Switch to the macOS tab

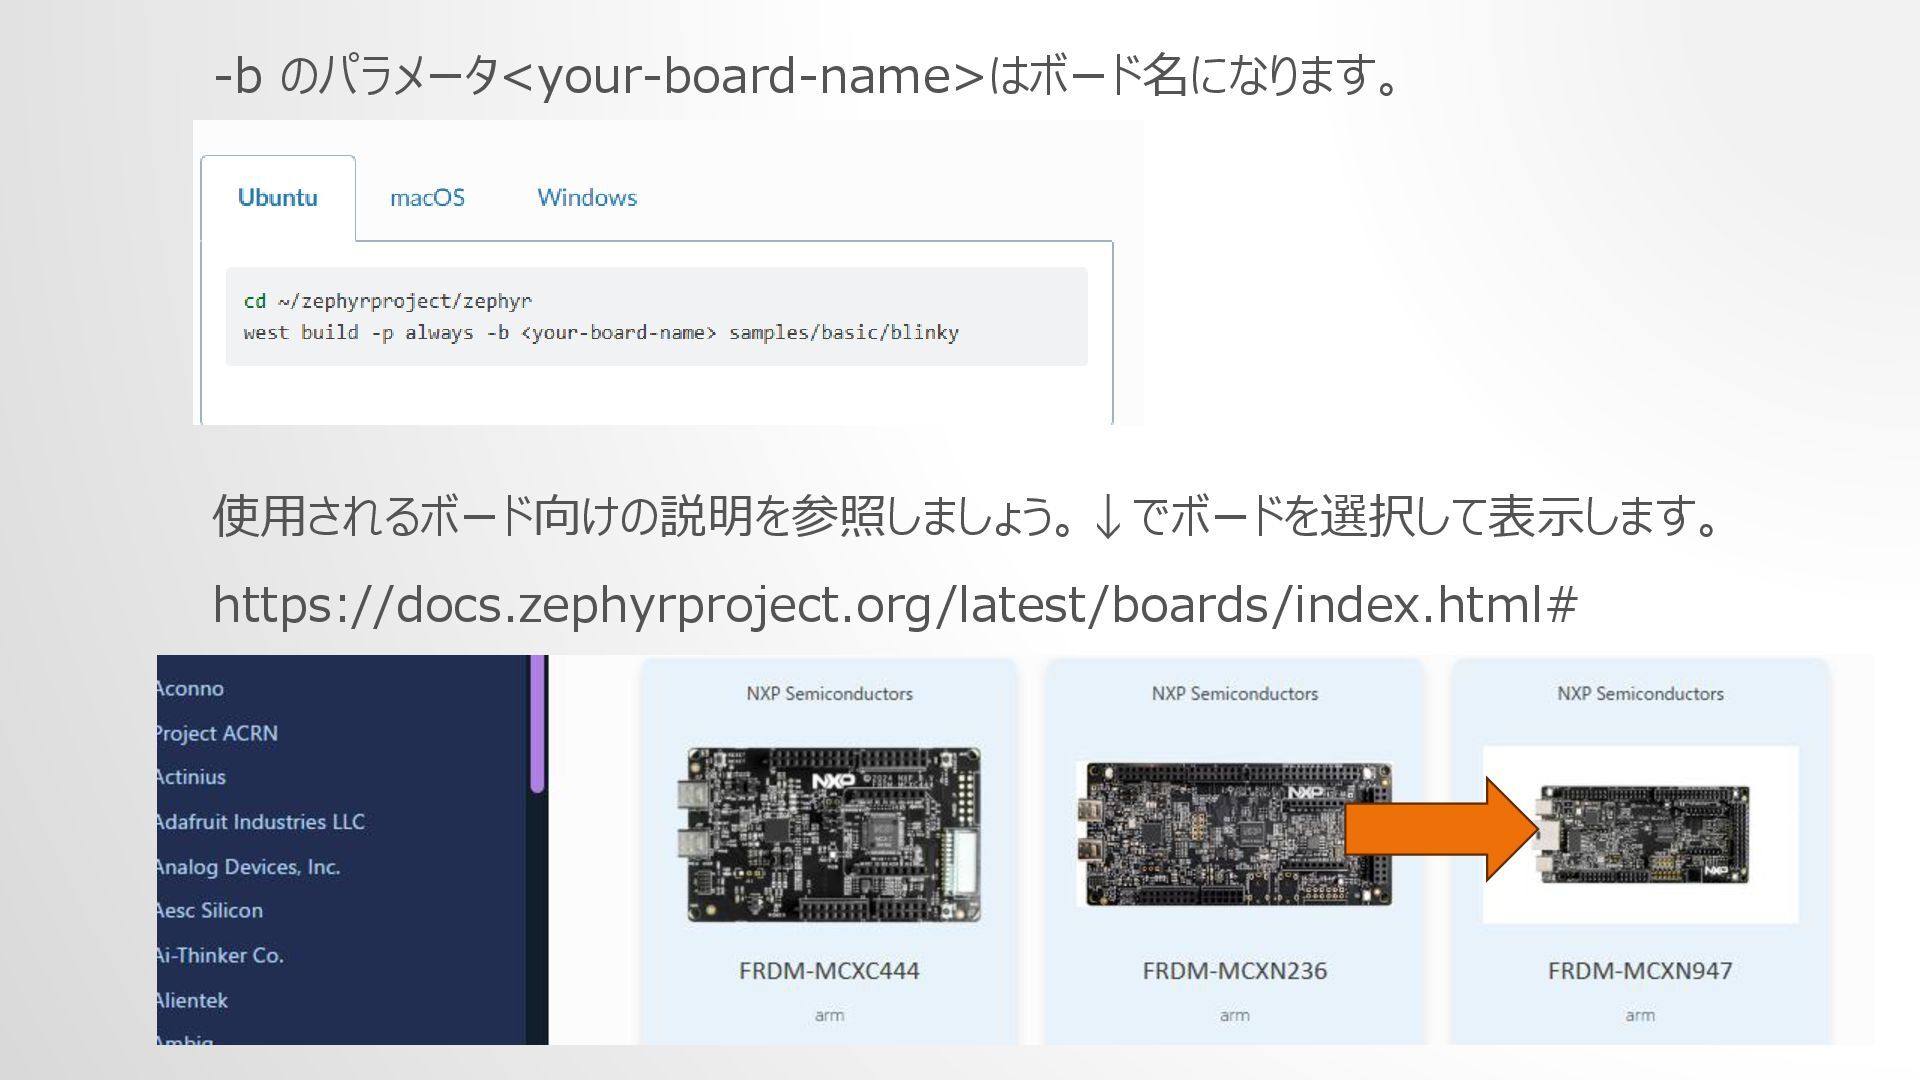(427, 198)
